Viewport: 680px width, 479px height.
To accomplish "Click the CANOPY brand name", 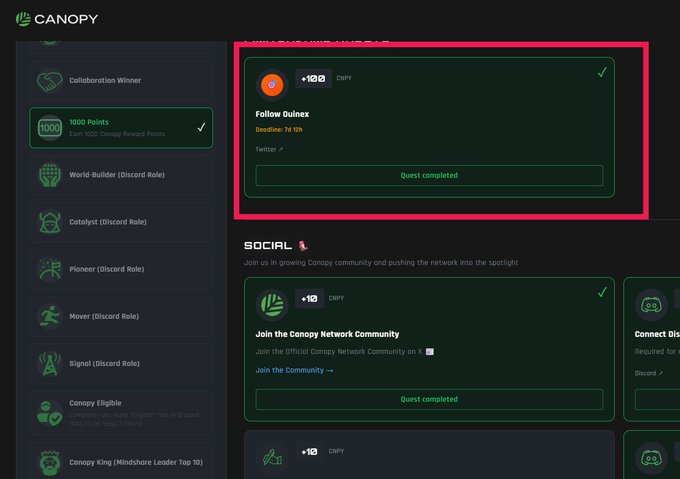I will coord(66,19).
